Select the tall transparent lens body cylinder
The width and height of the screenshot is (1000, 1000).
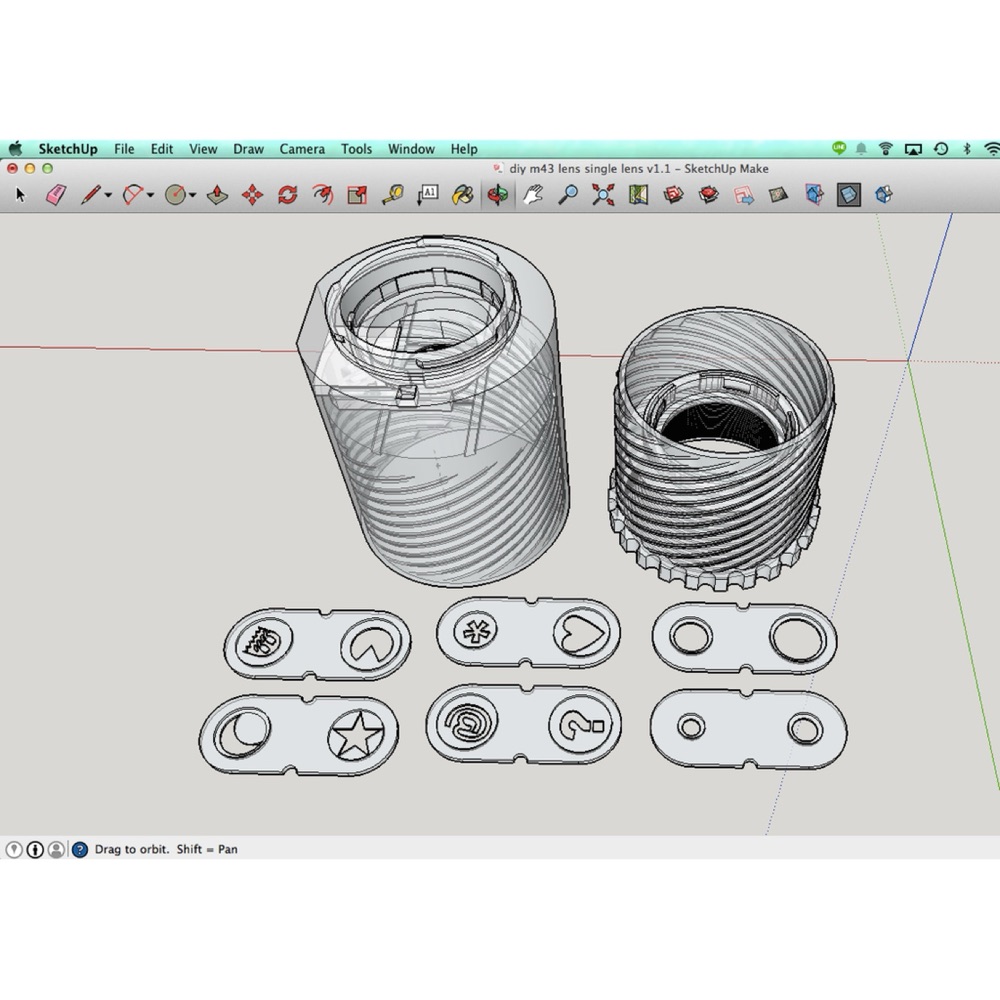(434, 411)
